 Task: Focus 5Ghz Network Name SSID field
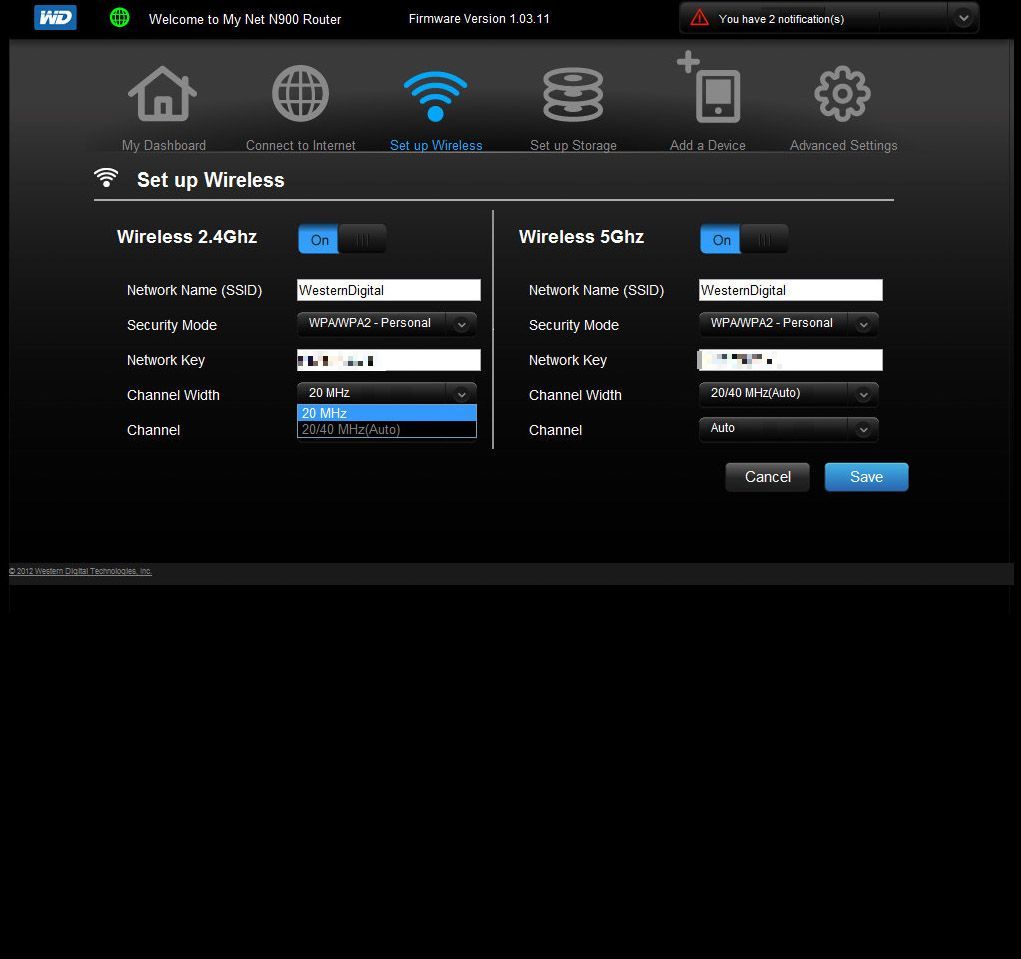pos(790,290)
